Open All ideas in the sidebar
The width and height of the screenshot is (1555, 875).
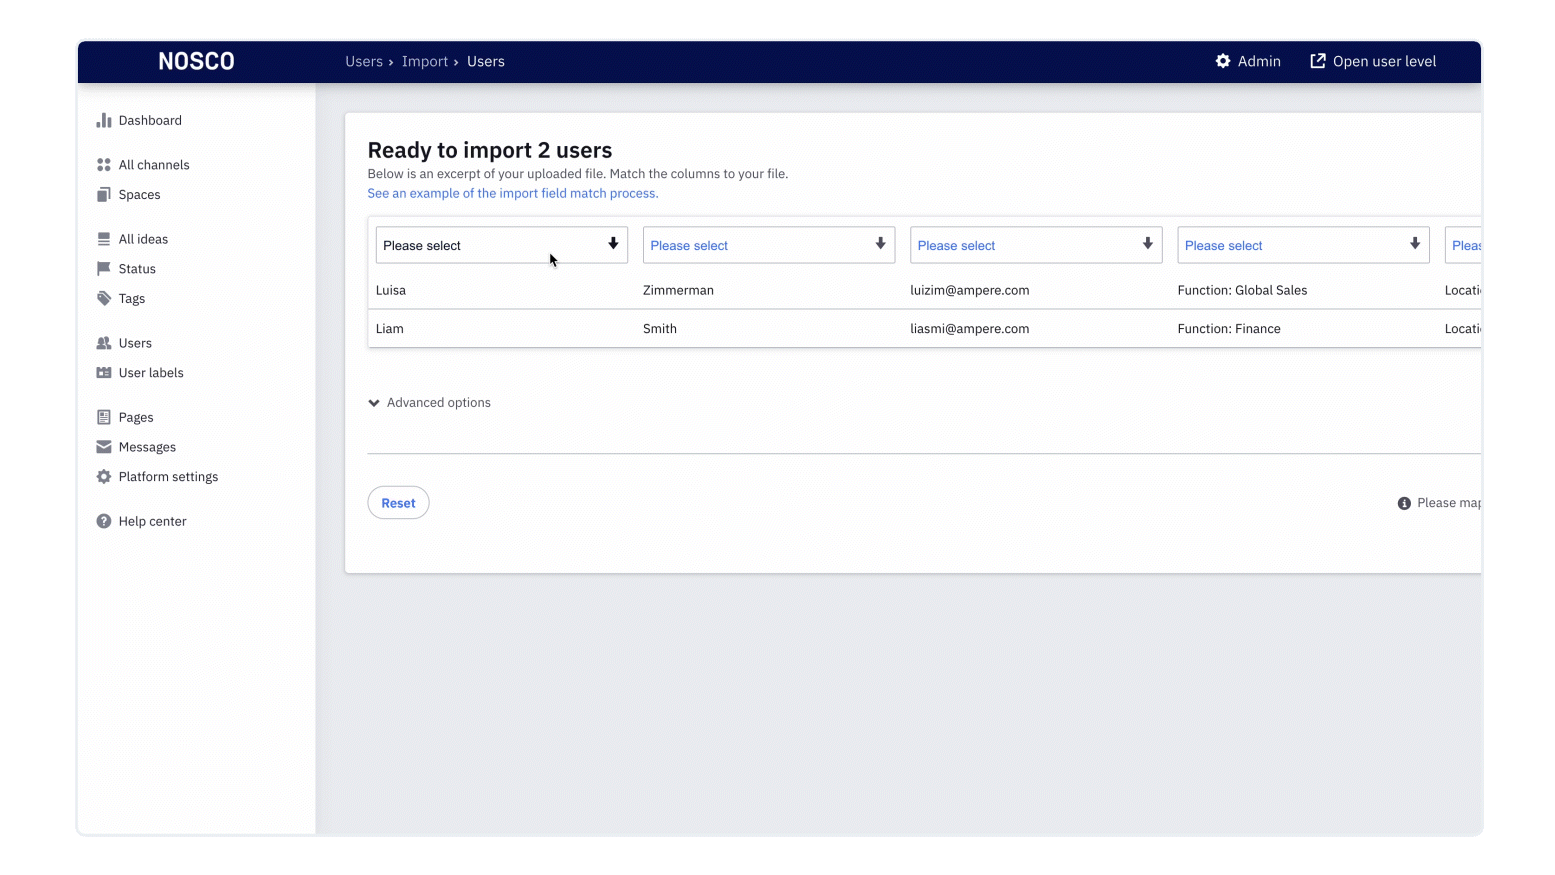click(143, 239)
